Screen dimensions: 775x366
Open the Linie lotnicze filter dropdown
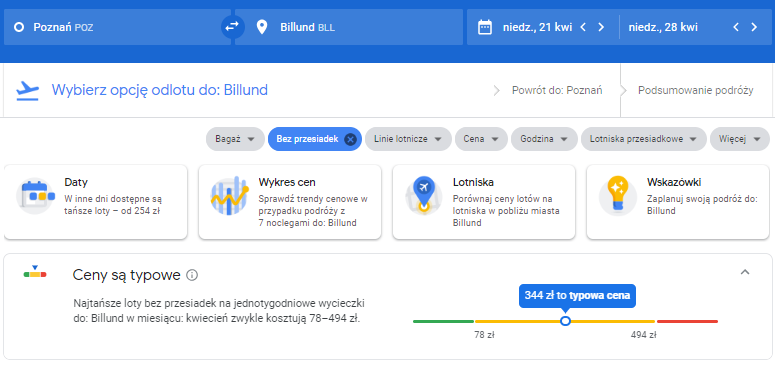(x=408, y=139)
